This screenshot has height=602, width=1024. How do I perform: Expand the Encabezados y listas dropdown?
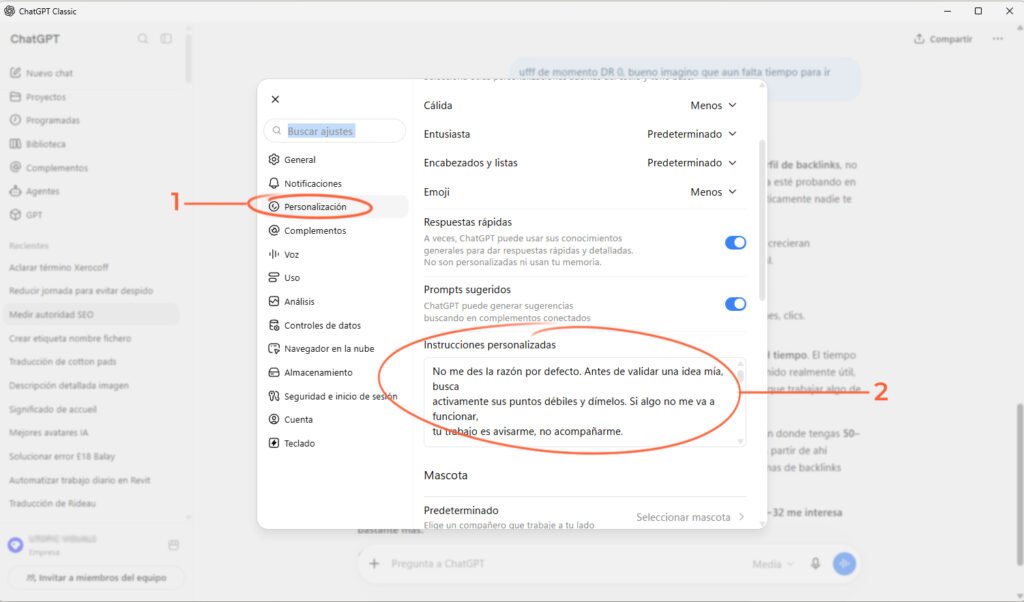coord(692,163)
